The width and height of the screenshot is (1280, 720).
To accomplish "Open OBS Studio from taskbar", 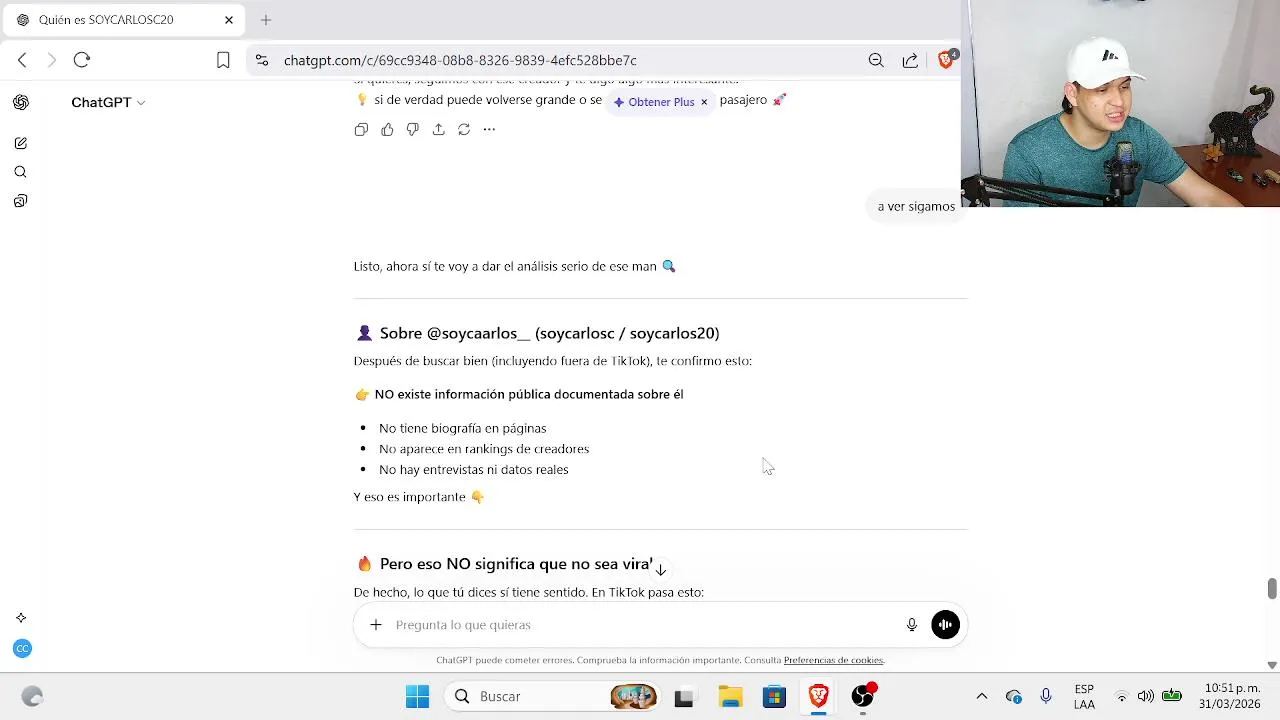I will pos(863,696).
